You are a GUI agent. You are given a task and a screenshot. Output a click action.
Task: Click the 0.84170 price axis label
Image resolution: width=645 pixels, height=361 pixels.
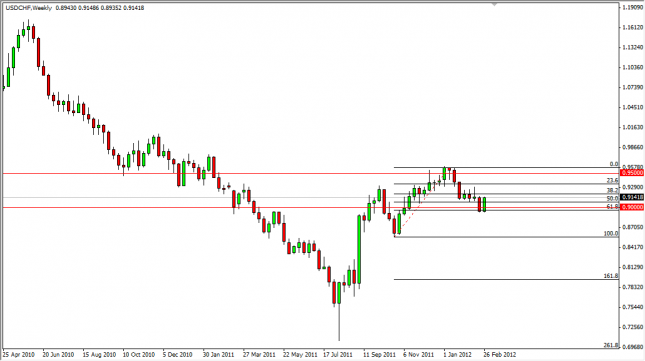point(633,247)
